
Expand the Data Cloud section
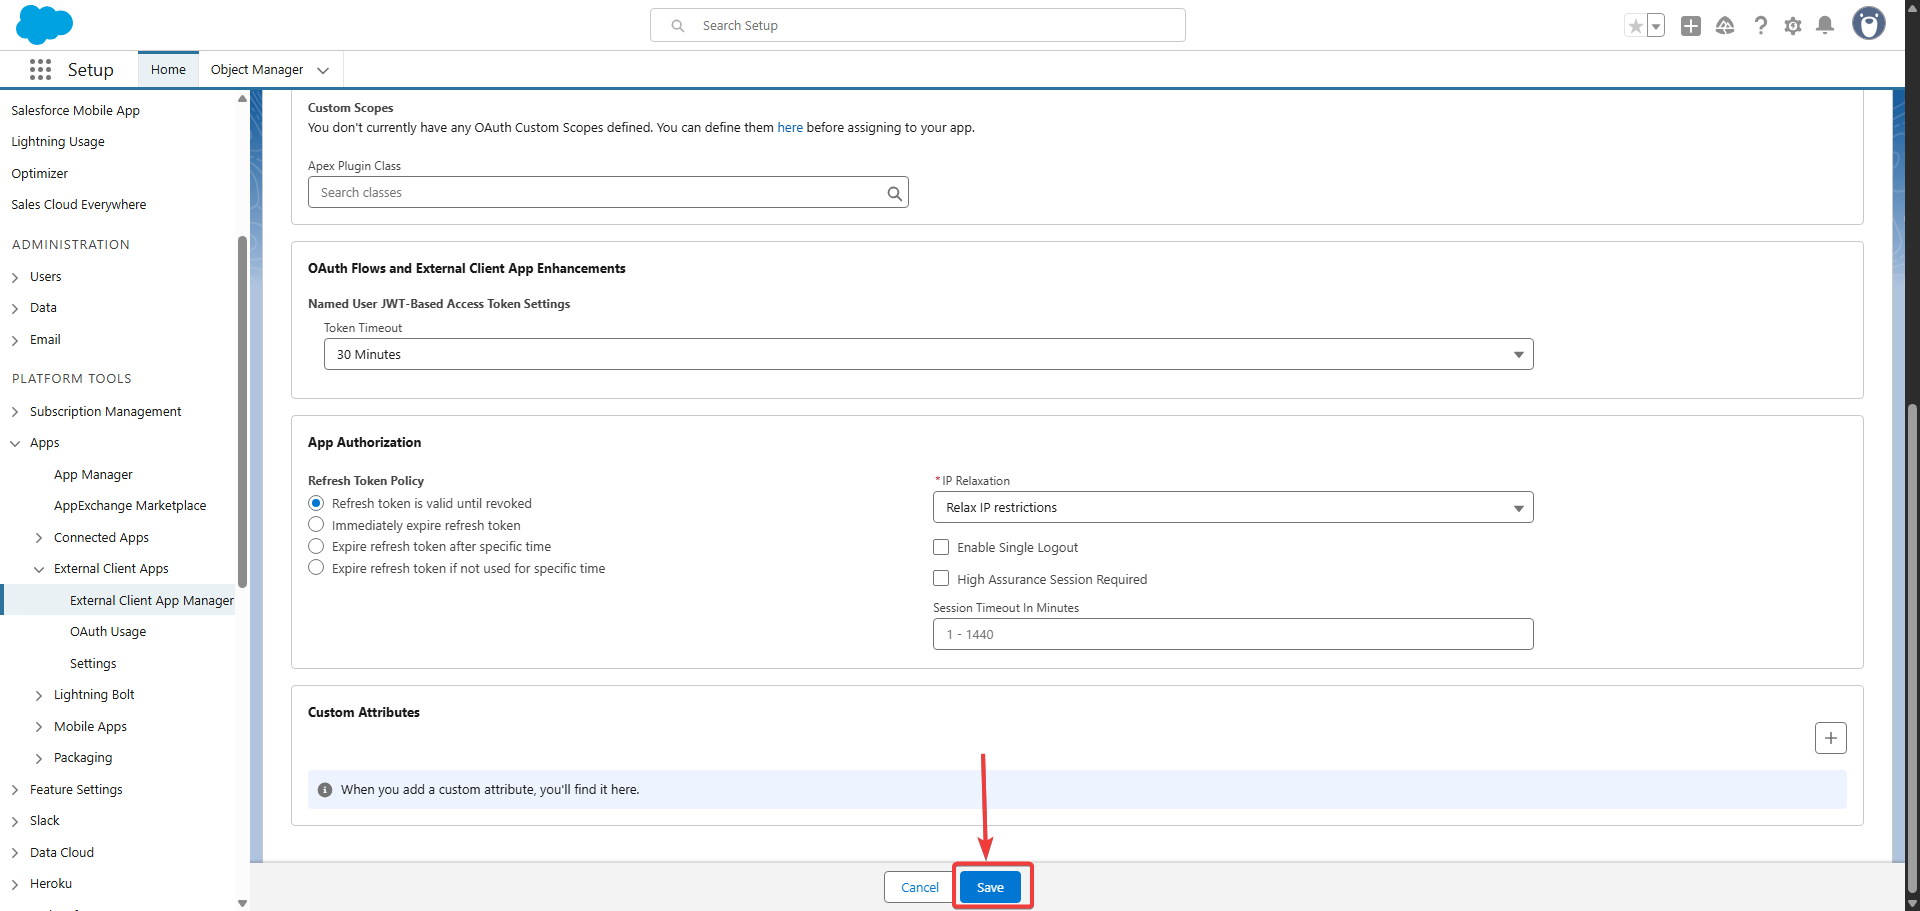[15, 853]
